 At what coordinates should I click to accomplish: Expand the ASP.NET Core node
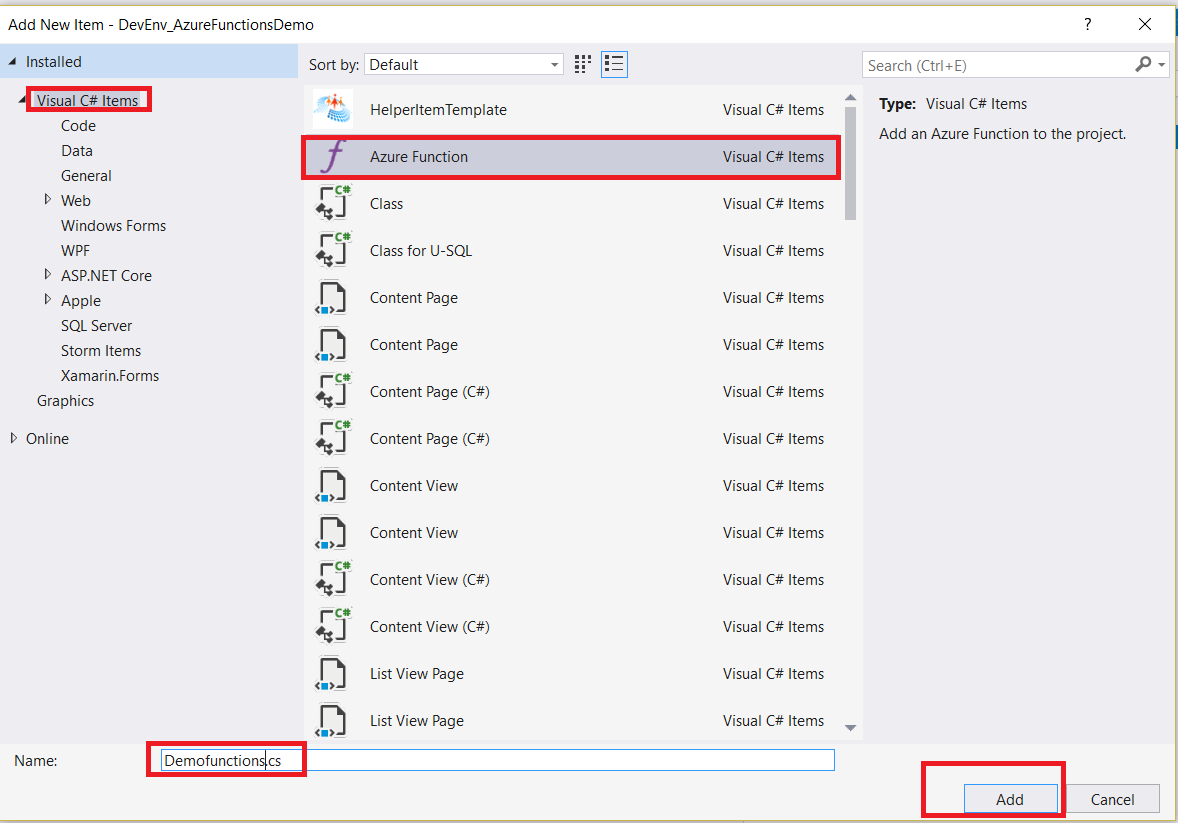(x=48, y=275)
